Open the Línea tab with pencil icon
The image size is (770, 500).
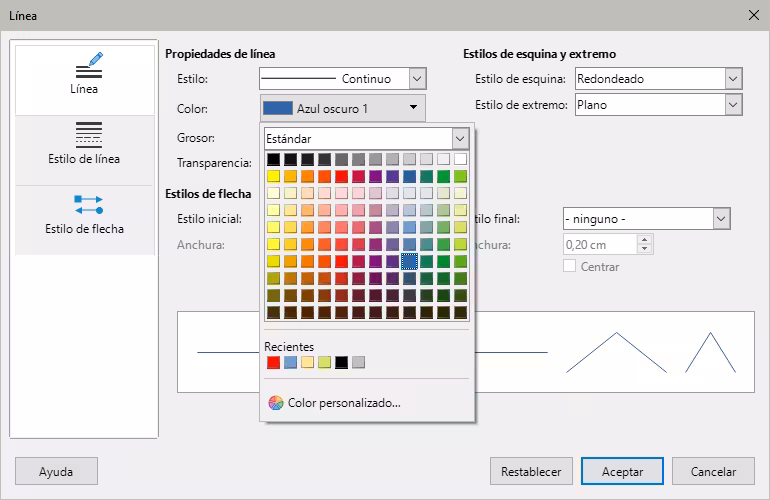point(84,80)
